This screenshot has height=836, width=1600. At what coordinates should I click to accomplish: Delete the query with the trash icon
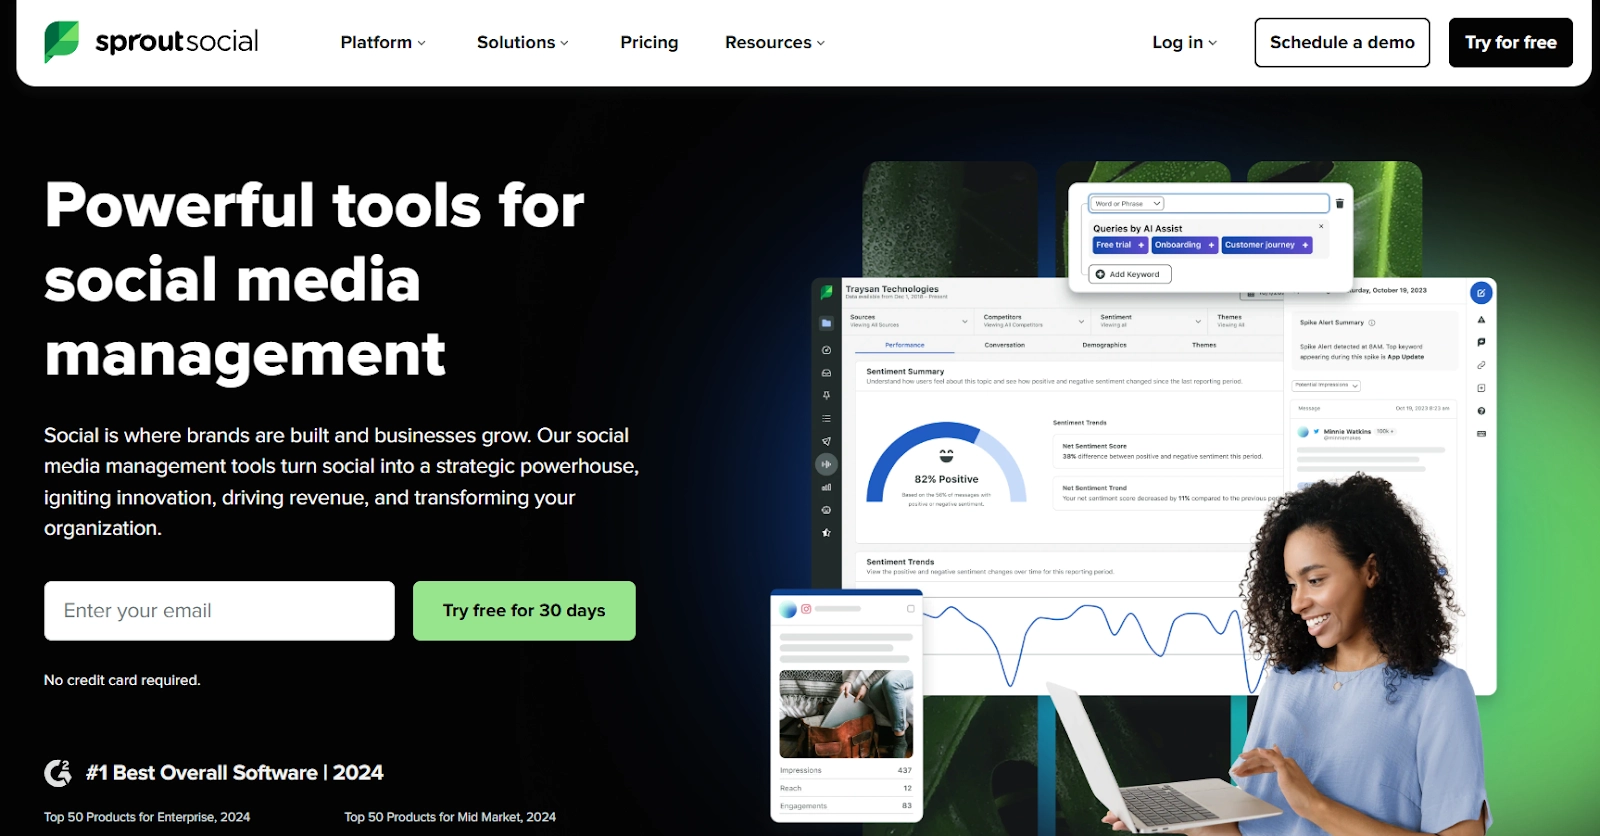pyautogui.click(x=1340, y=204)
